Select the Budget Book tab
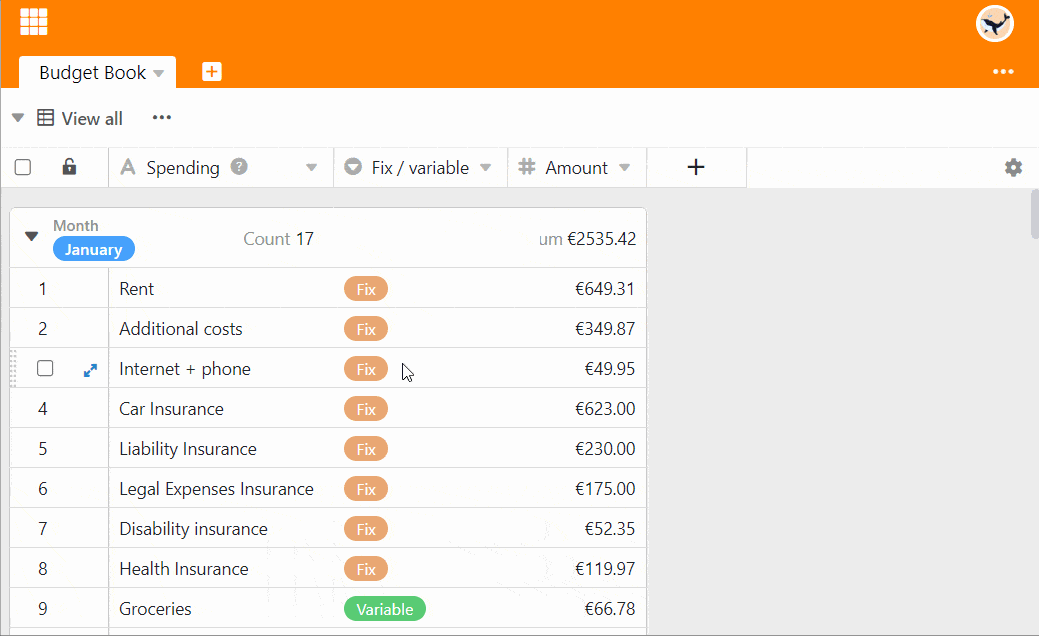1039x636 pixels. point(92,73)
